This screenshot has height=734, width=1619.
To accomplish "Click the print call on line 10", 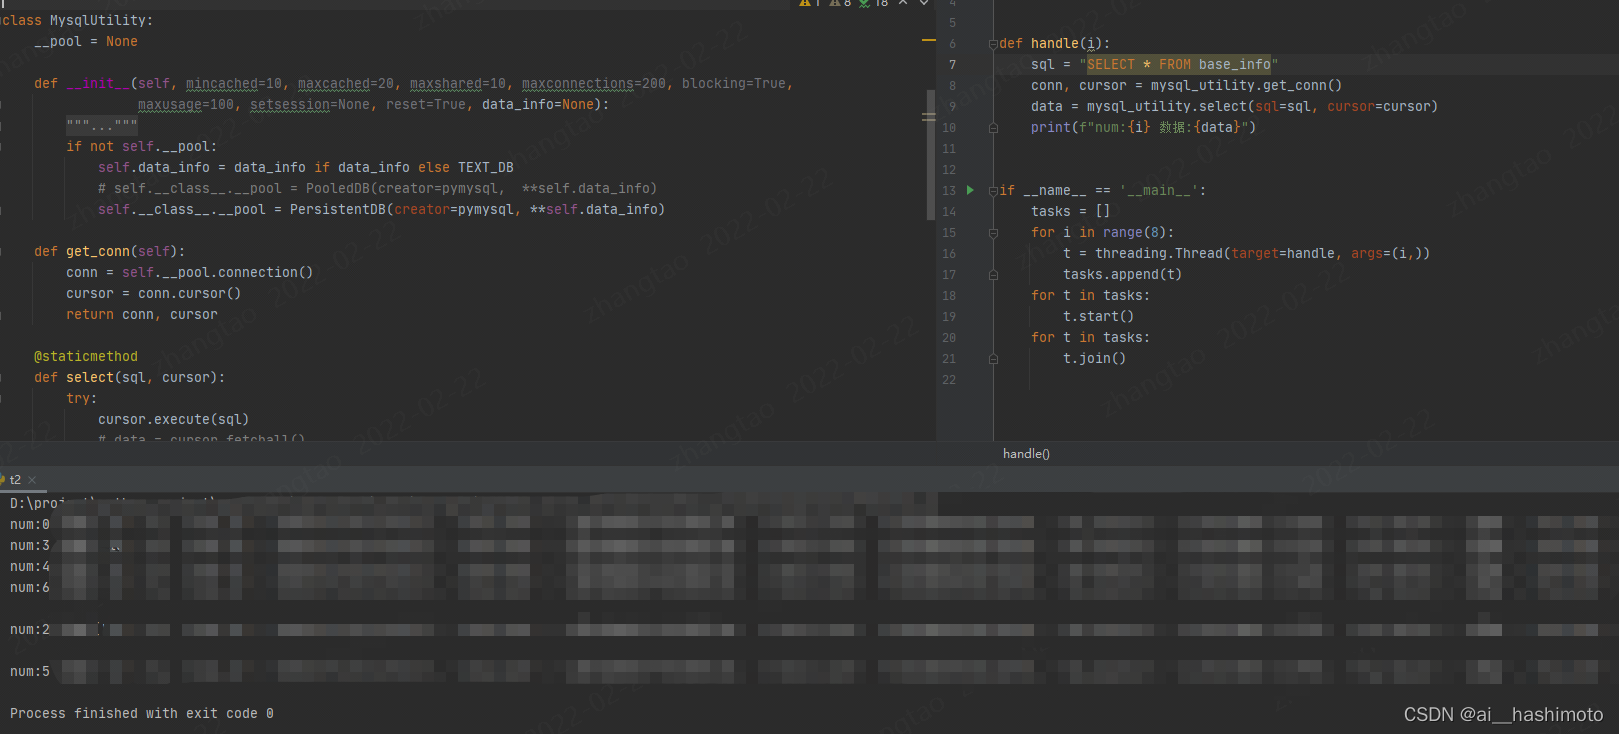I will click(x=1143, y=128).
